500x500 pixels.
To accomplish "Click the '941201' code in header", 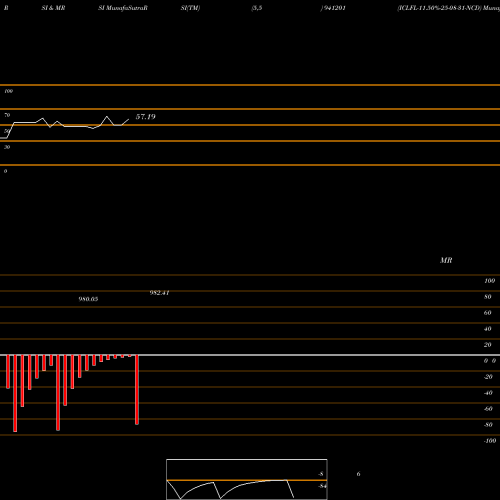I will 335,8.
